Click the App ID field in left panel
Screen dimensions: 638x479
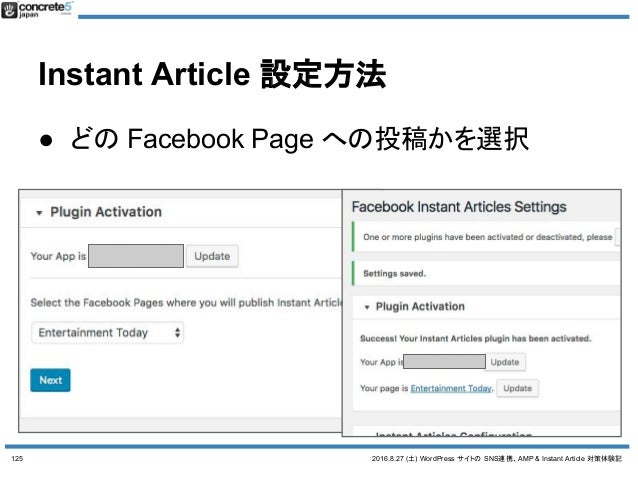click(136, 256)
